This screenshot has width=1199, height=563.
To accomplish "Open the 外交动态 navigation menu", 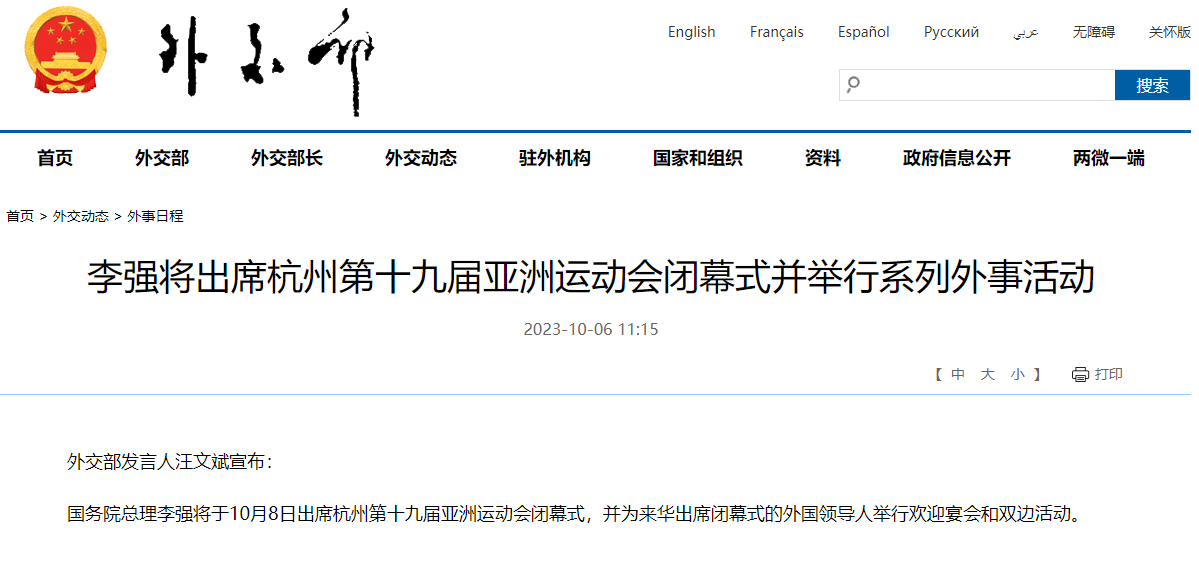I will [x=420, y=158].
